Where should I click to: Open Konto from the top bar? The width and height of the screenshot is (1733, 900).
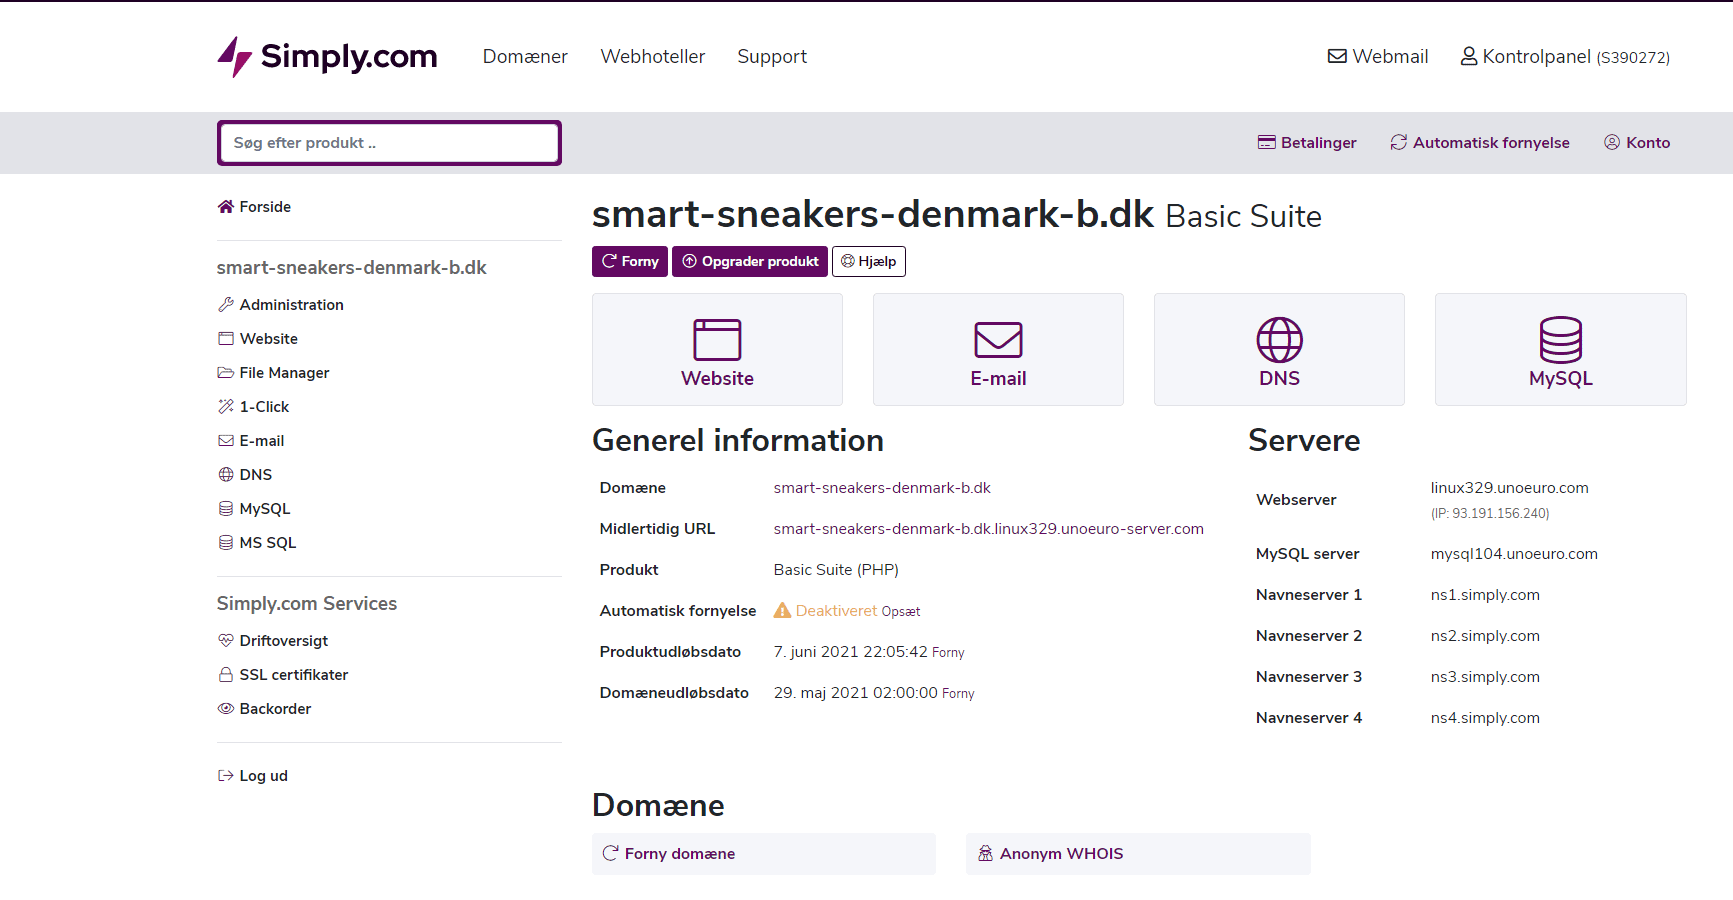click(1637, 143)
